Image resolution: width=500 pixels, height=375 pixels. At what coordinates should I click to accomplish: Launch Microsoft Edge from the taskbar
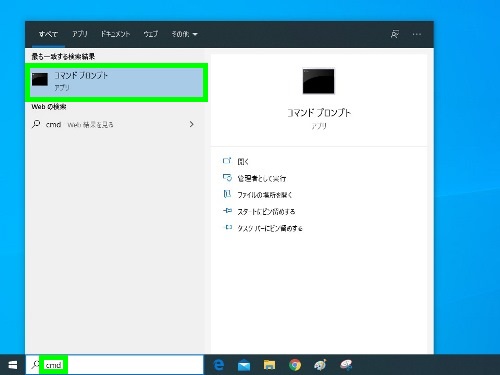[x=219, y=365]
